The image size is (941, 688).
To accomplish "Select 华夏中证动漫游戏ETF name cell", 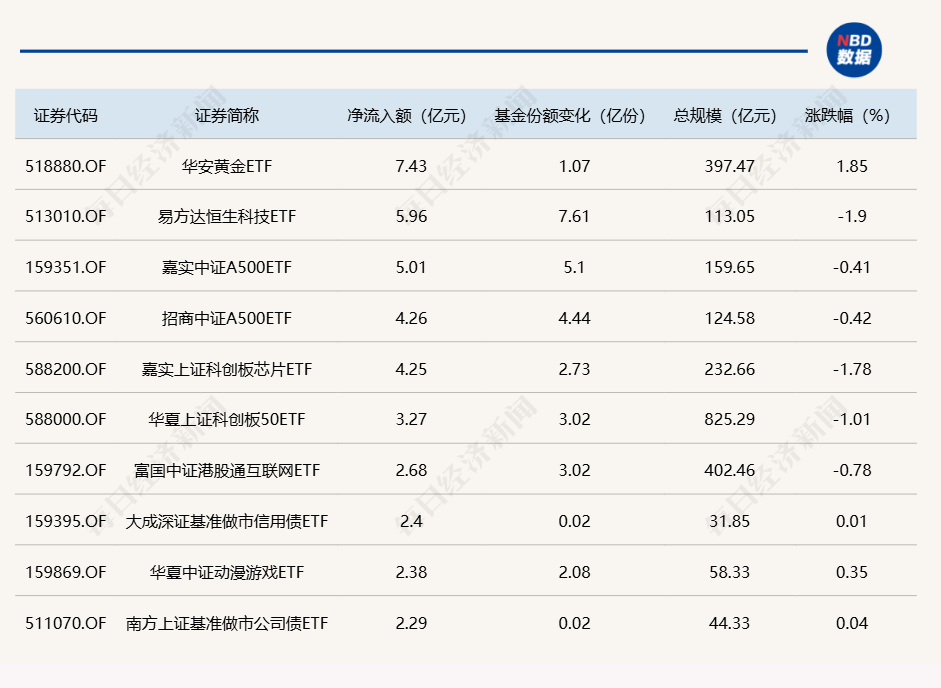I will pyautogui.click(x=227, y=572).
